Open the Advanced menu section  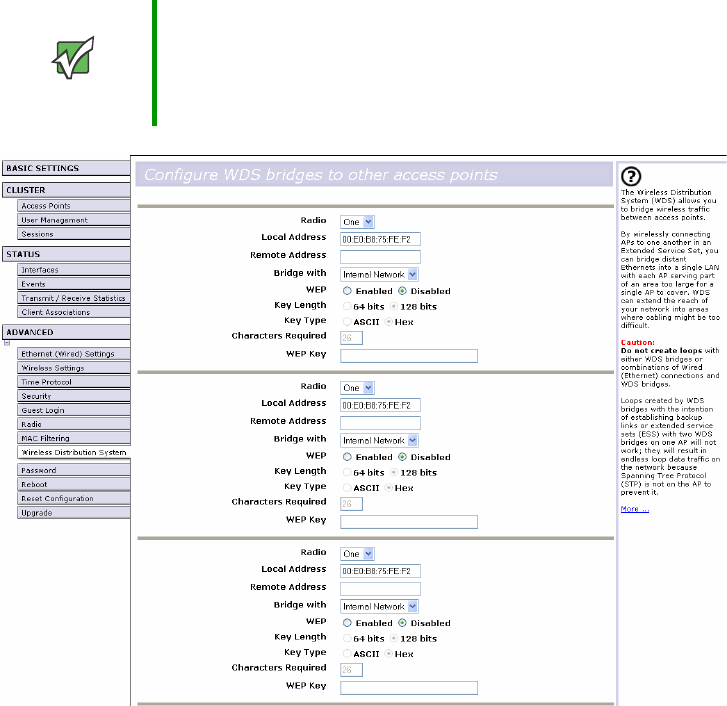(x=66, y=332)
